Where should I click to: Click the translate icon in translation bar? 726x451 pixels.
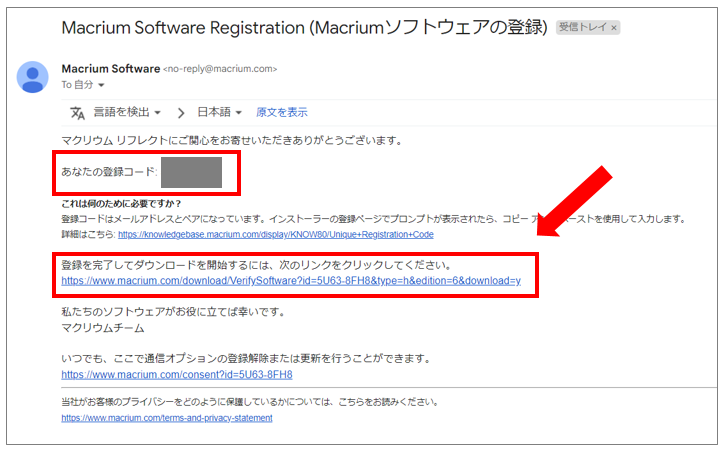point(77,113)
